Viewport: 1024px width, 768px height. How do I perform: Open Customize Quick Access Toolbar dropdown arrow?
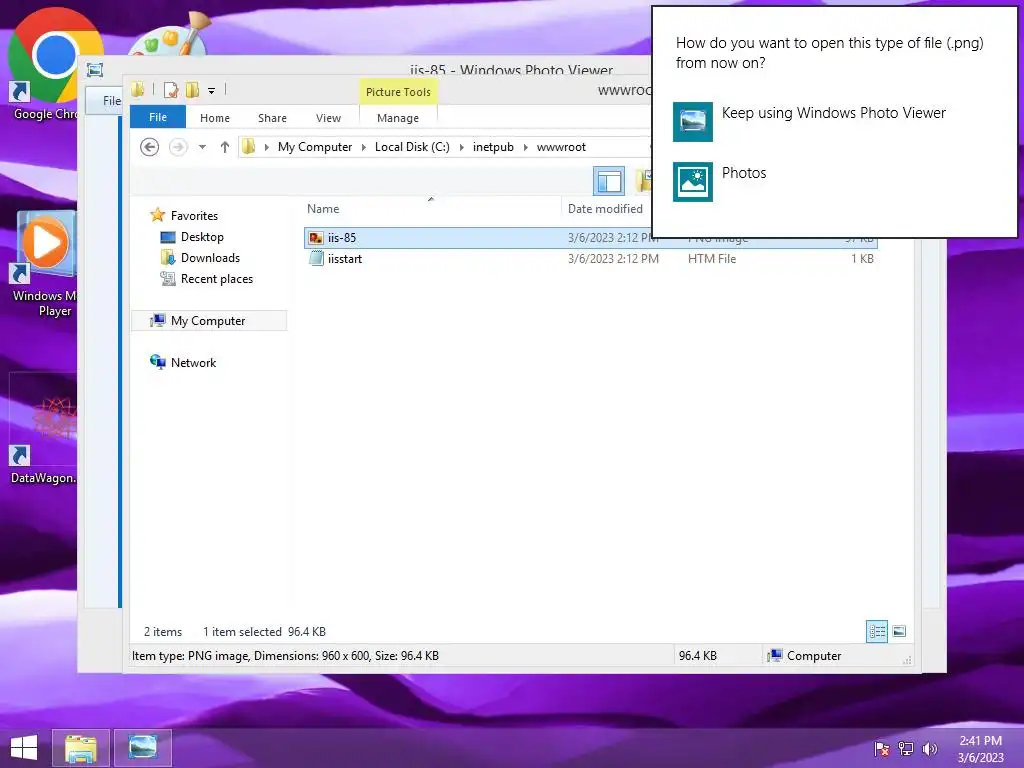[x=212, y=91]
